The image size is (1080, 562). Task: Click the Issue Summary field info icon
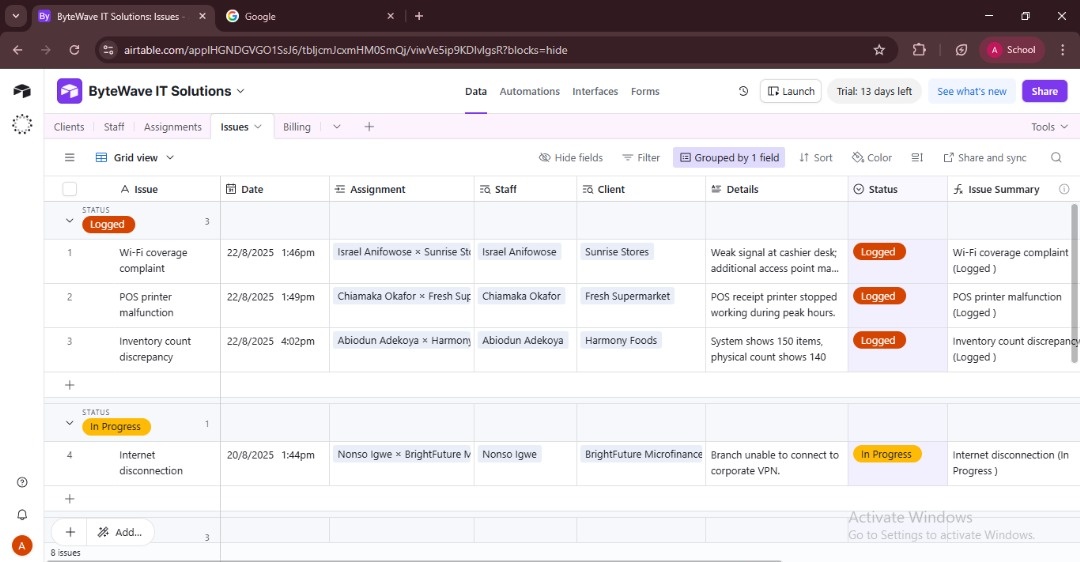[1064, 189]
